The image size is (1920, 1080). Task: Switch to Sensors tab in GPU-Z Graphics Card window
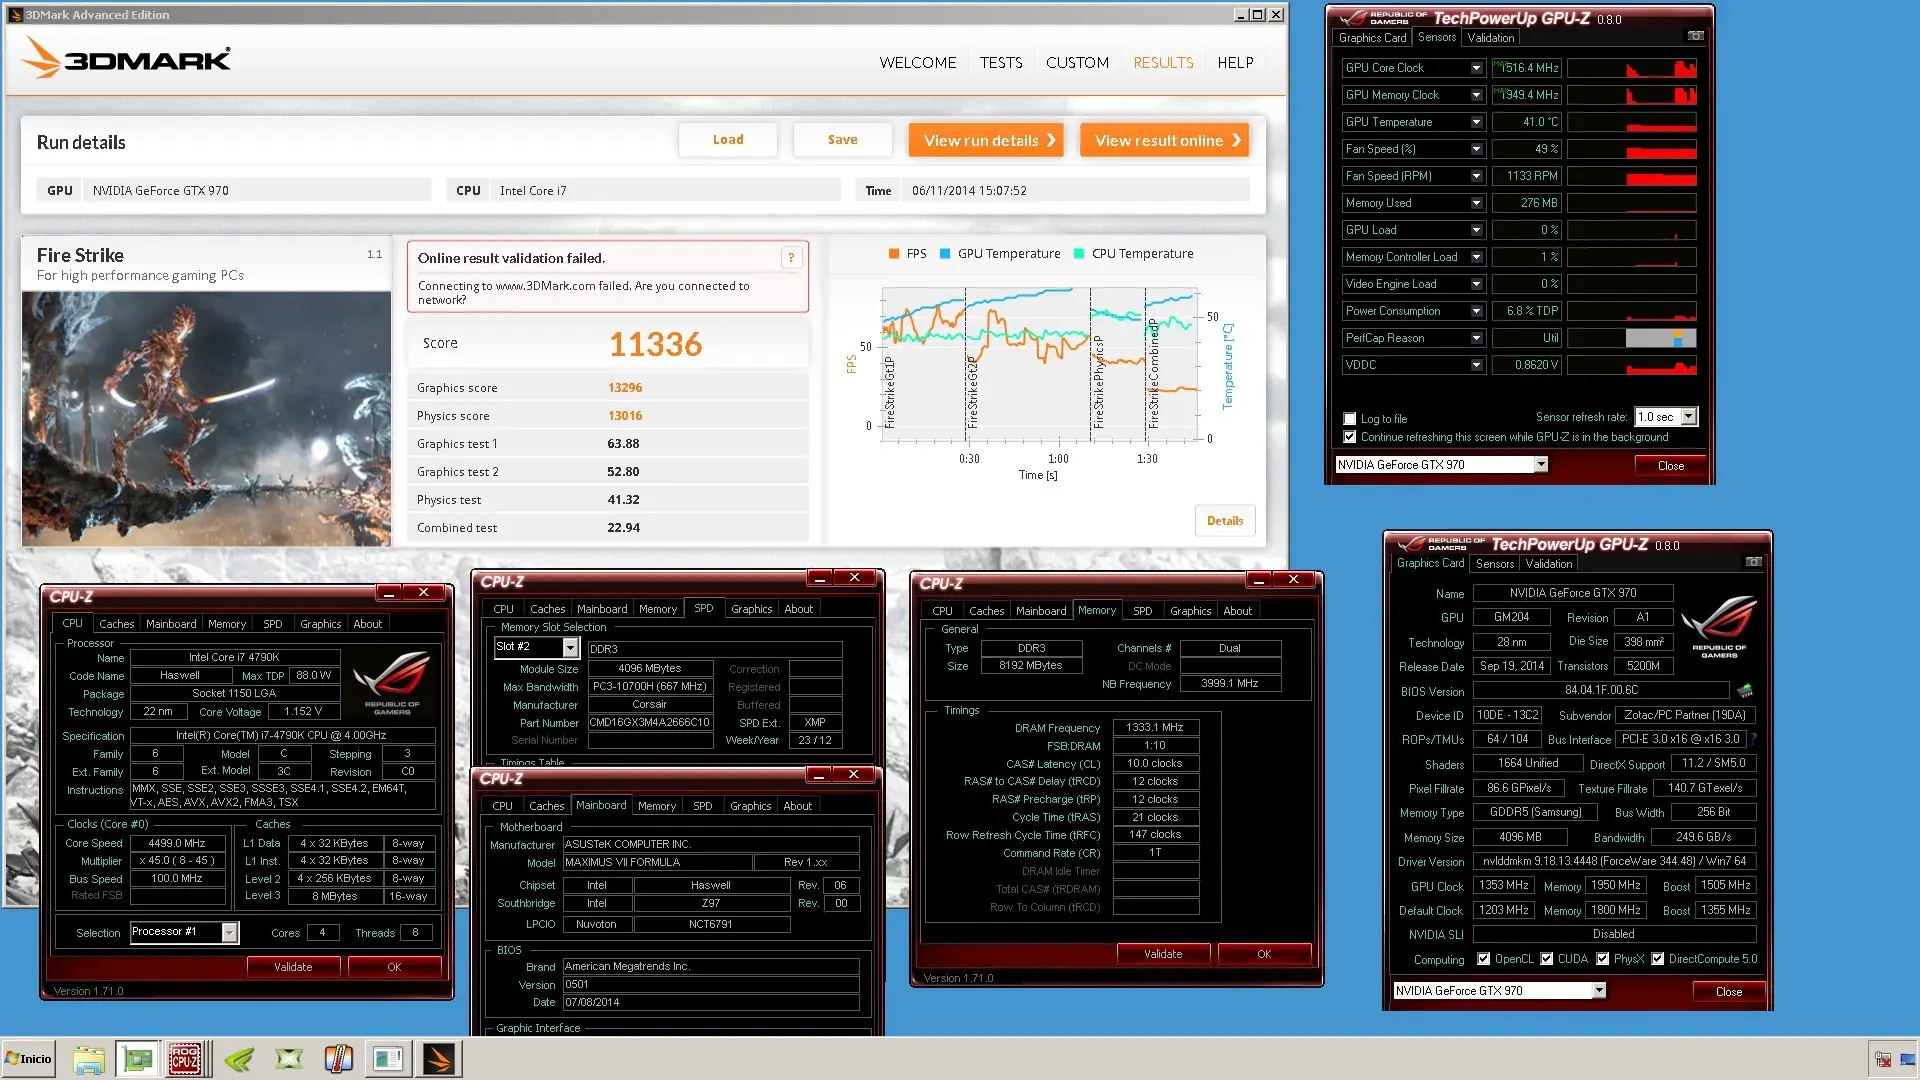1495,564
